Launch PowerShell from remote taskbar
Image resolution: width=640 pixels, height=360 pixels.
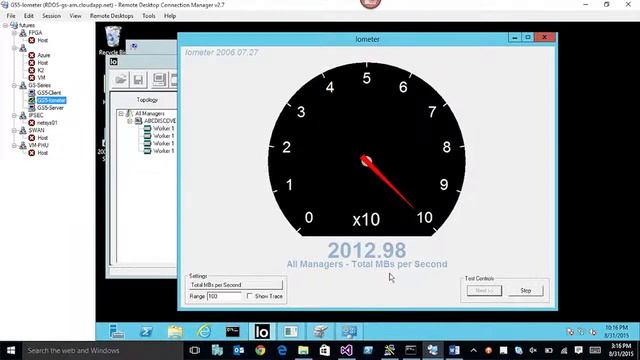coord(146,331)
